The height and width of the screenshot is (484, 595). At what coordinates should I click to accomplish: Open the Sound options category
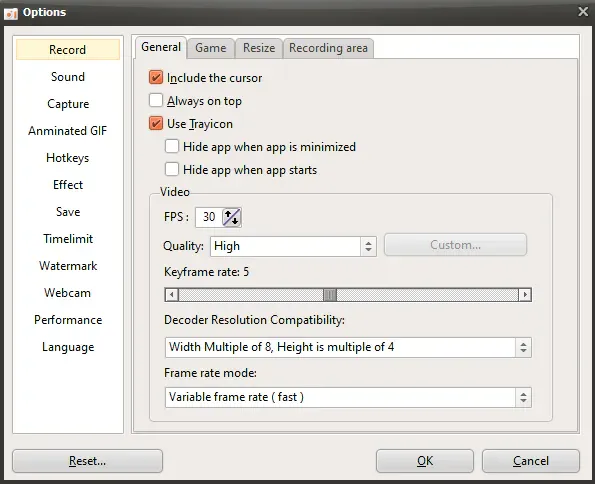pyautogui.click(x=68, y=77)
